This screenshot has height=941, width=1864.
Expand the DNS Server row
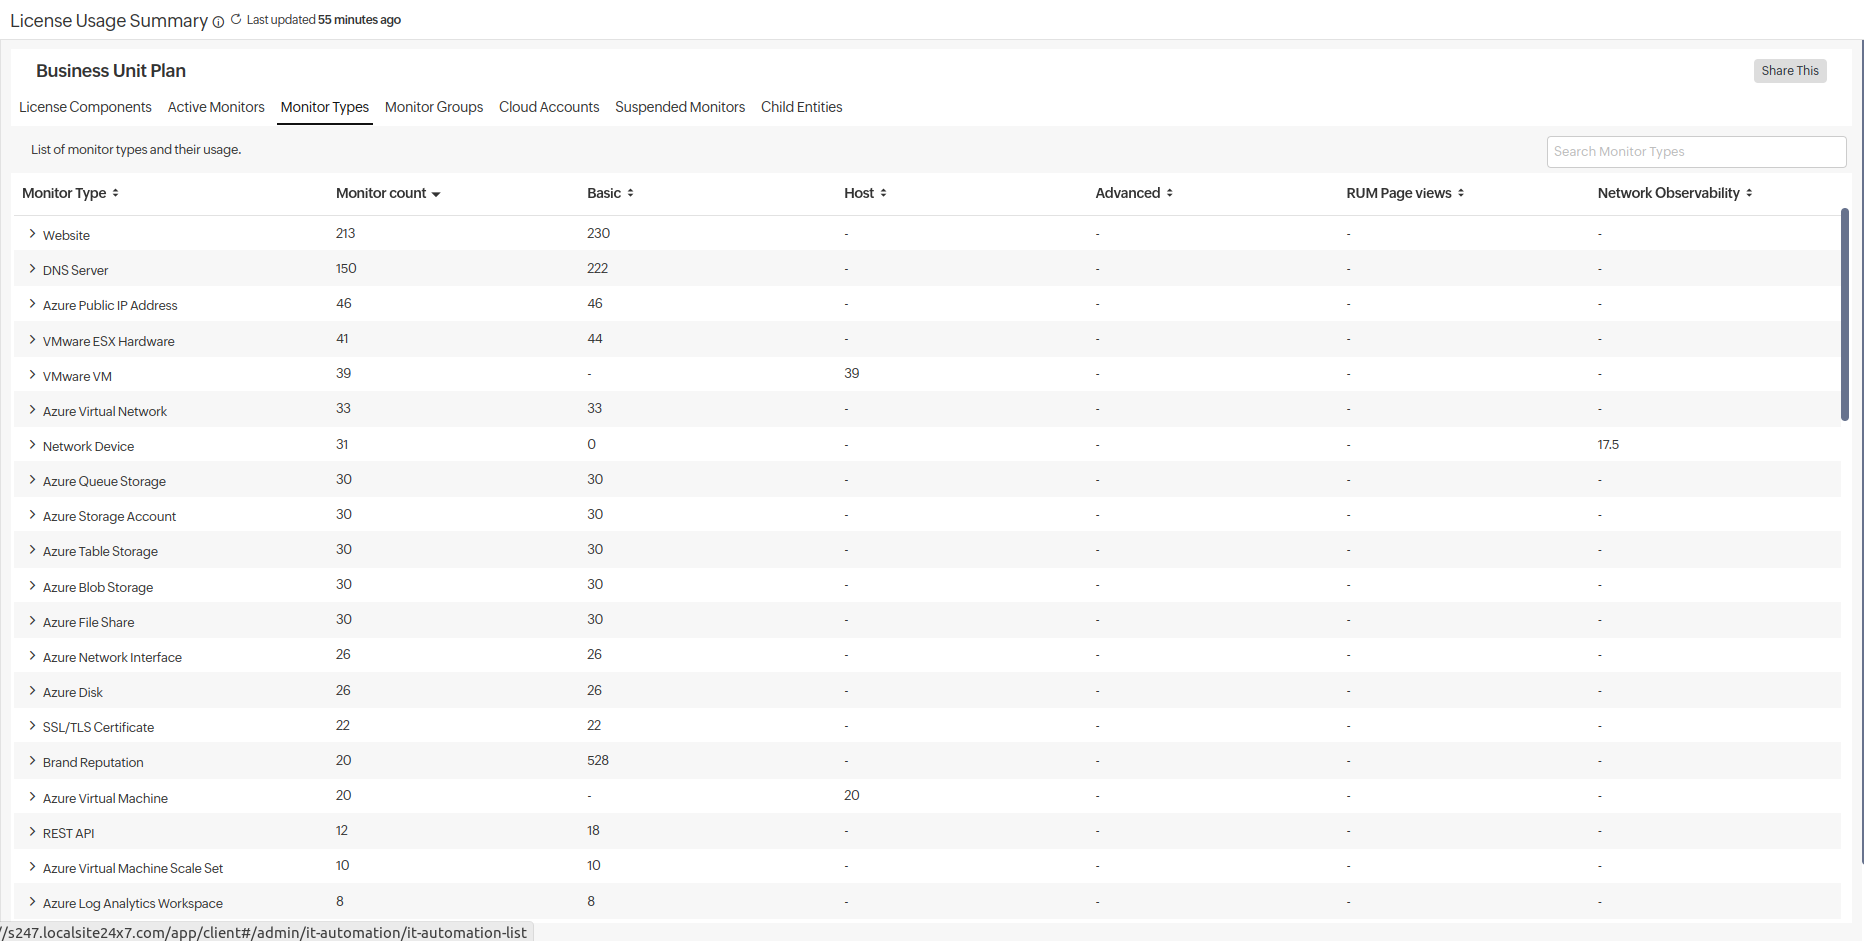click(x=32, y=269)
